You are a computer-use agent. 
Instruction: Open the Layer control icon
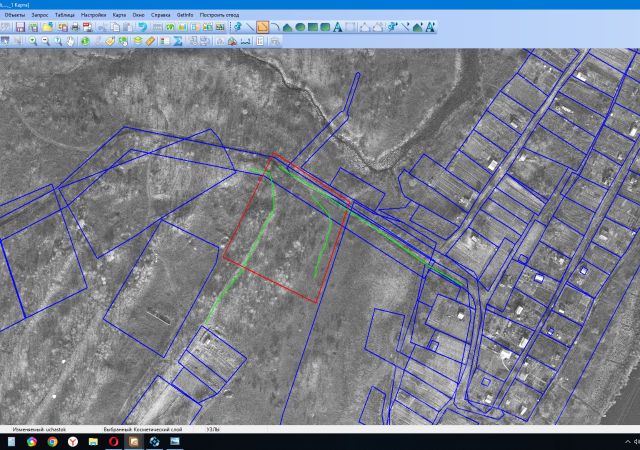(138, 40)
